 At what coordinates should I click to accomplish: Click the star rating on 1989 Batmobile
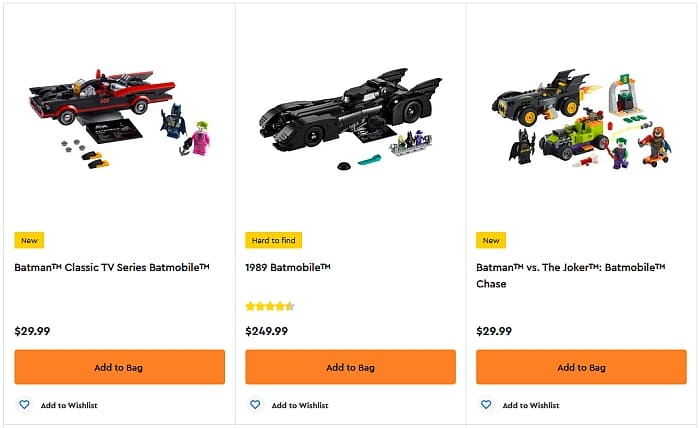click(x=270, y=306)
